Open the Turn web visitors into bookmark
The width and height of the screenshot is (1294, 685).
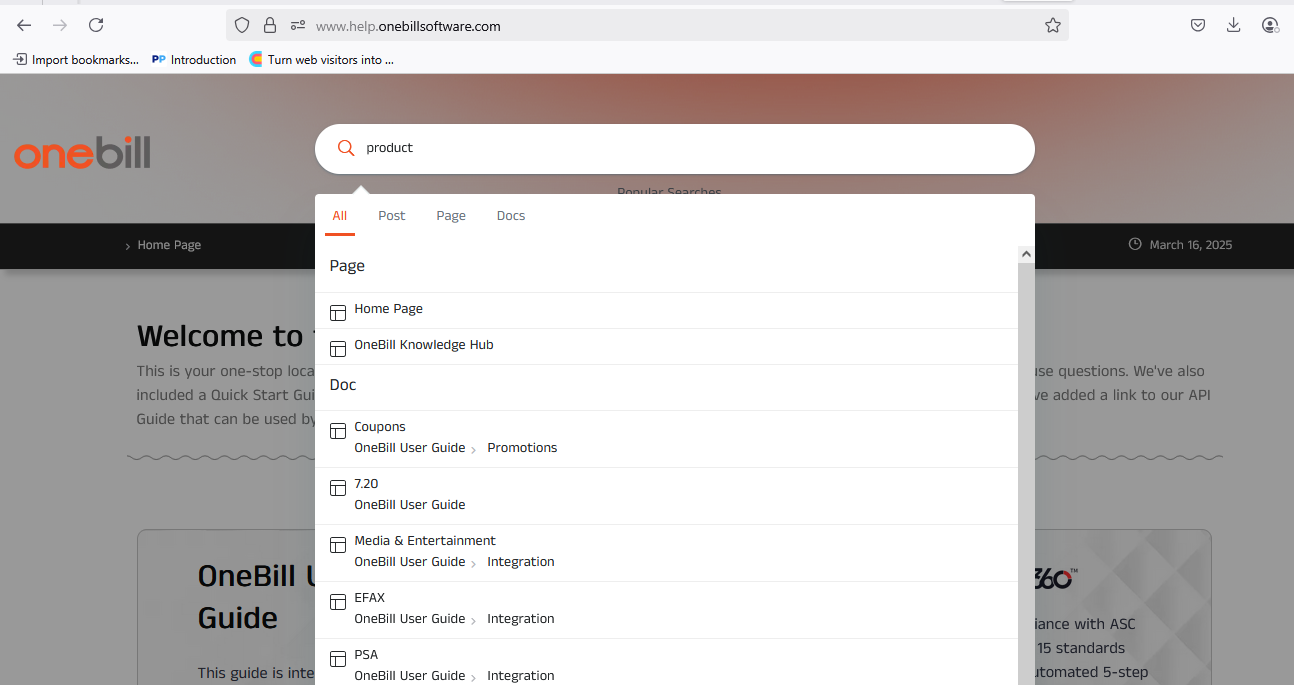(x=321, y=60)
